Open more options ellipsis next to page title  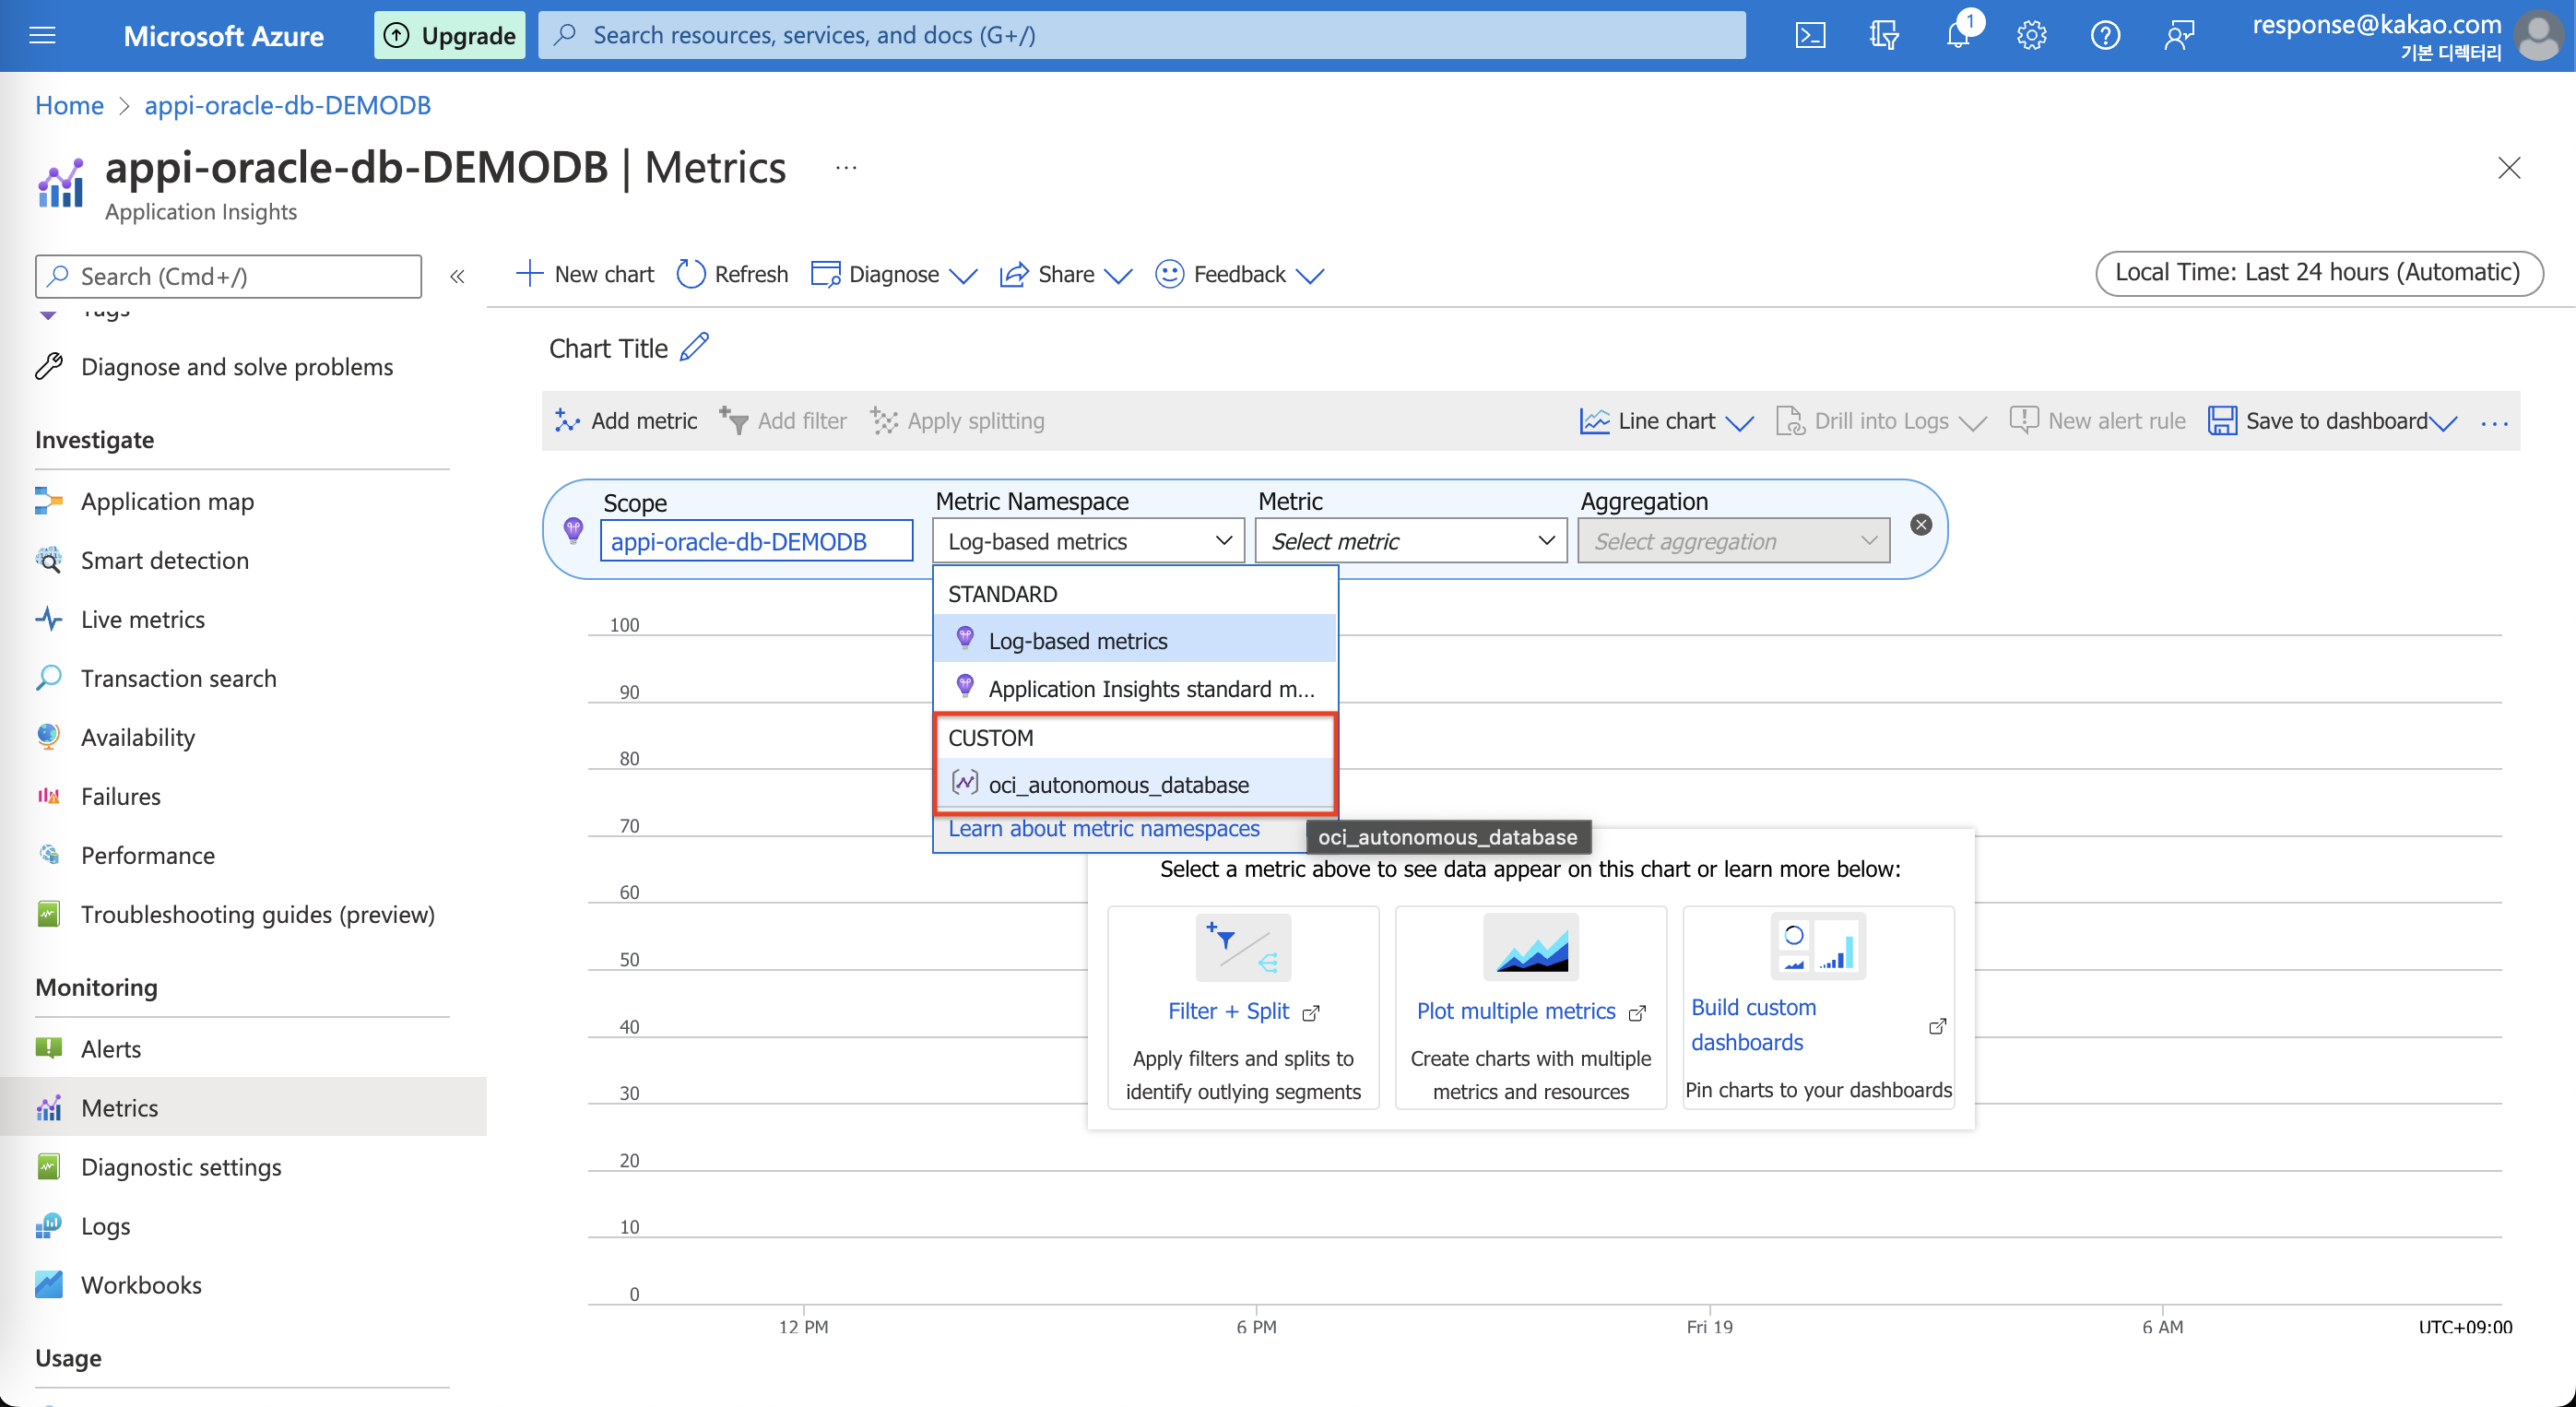[846, 168]
